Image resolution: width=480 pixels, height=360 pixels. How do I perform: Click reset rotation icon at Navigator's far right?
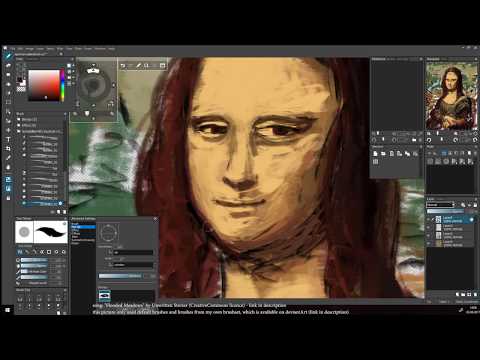point(475,140)
